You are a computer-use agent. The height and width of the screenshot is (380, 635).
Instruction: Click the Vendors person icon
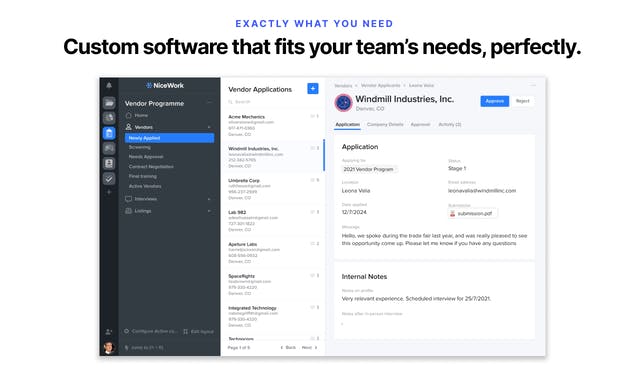pyautogui.click(x=128, y=127)
